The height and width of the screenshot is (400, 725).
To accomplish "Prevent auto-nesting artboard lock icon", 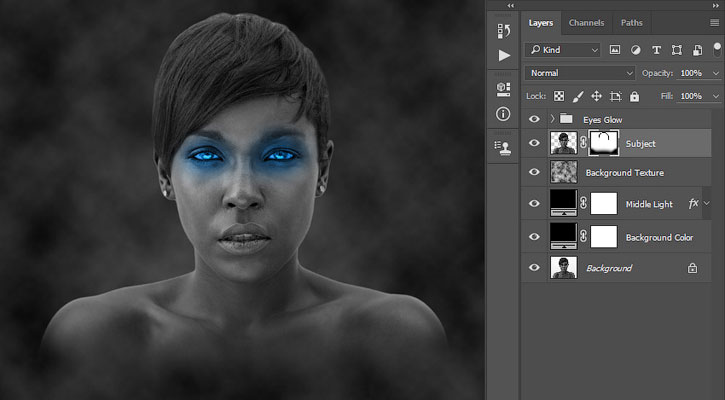I will [x=615, y=96].
